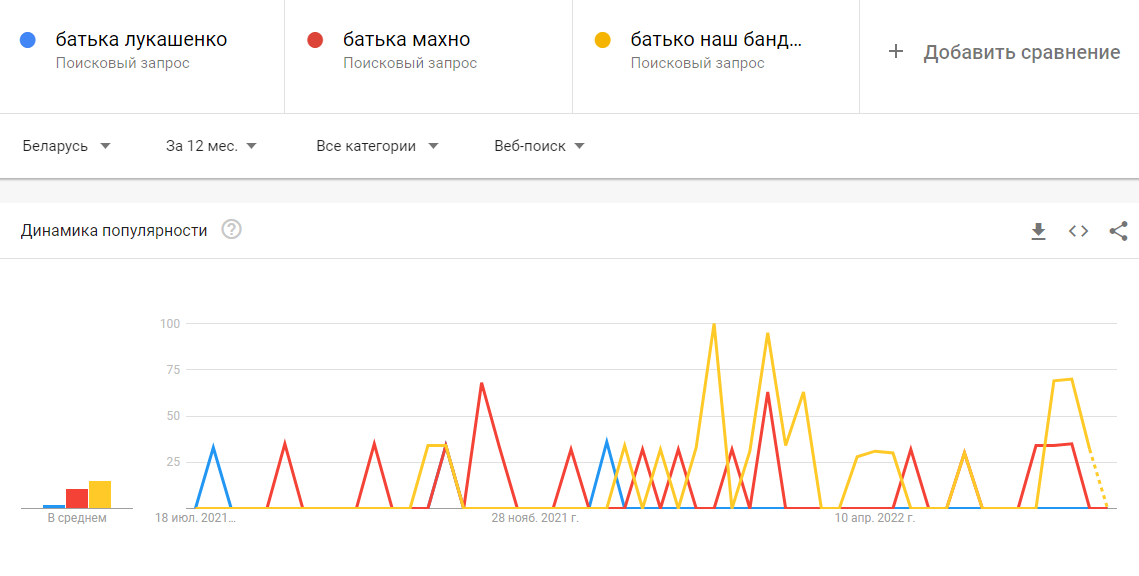Select the батька лукашенко search term
The height and width of the screenshot is (576, 1139).
[141, 40]
